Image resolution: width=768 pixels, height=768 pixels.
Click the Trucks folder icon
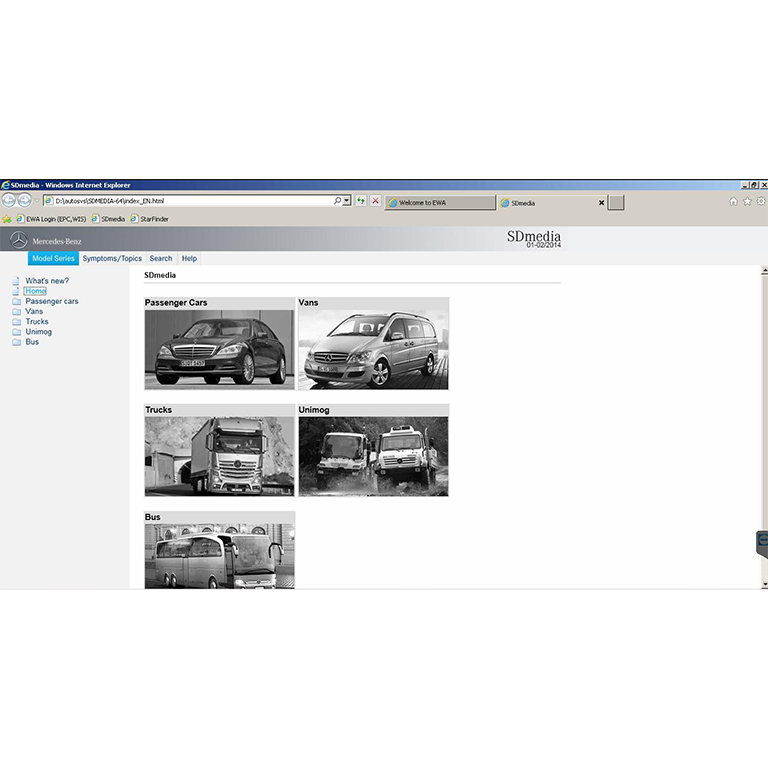point(17,322)
